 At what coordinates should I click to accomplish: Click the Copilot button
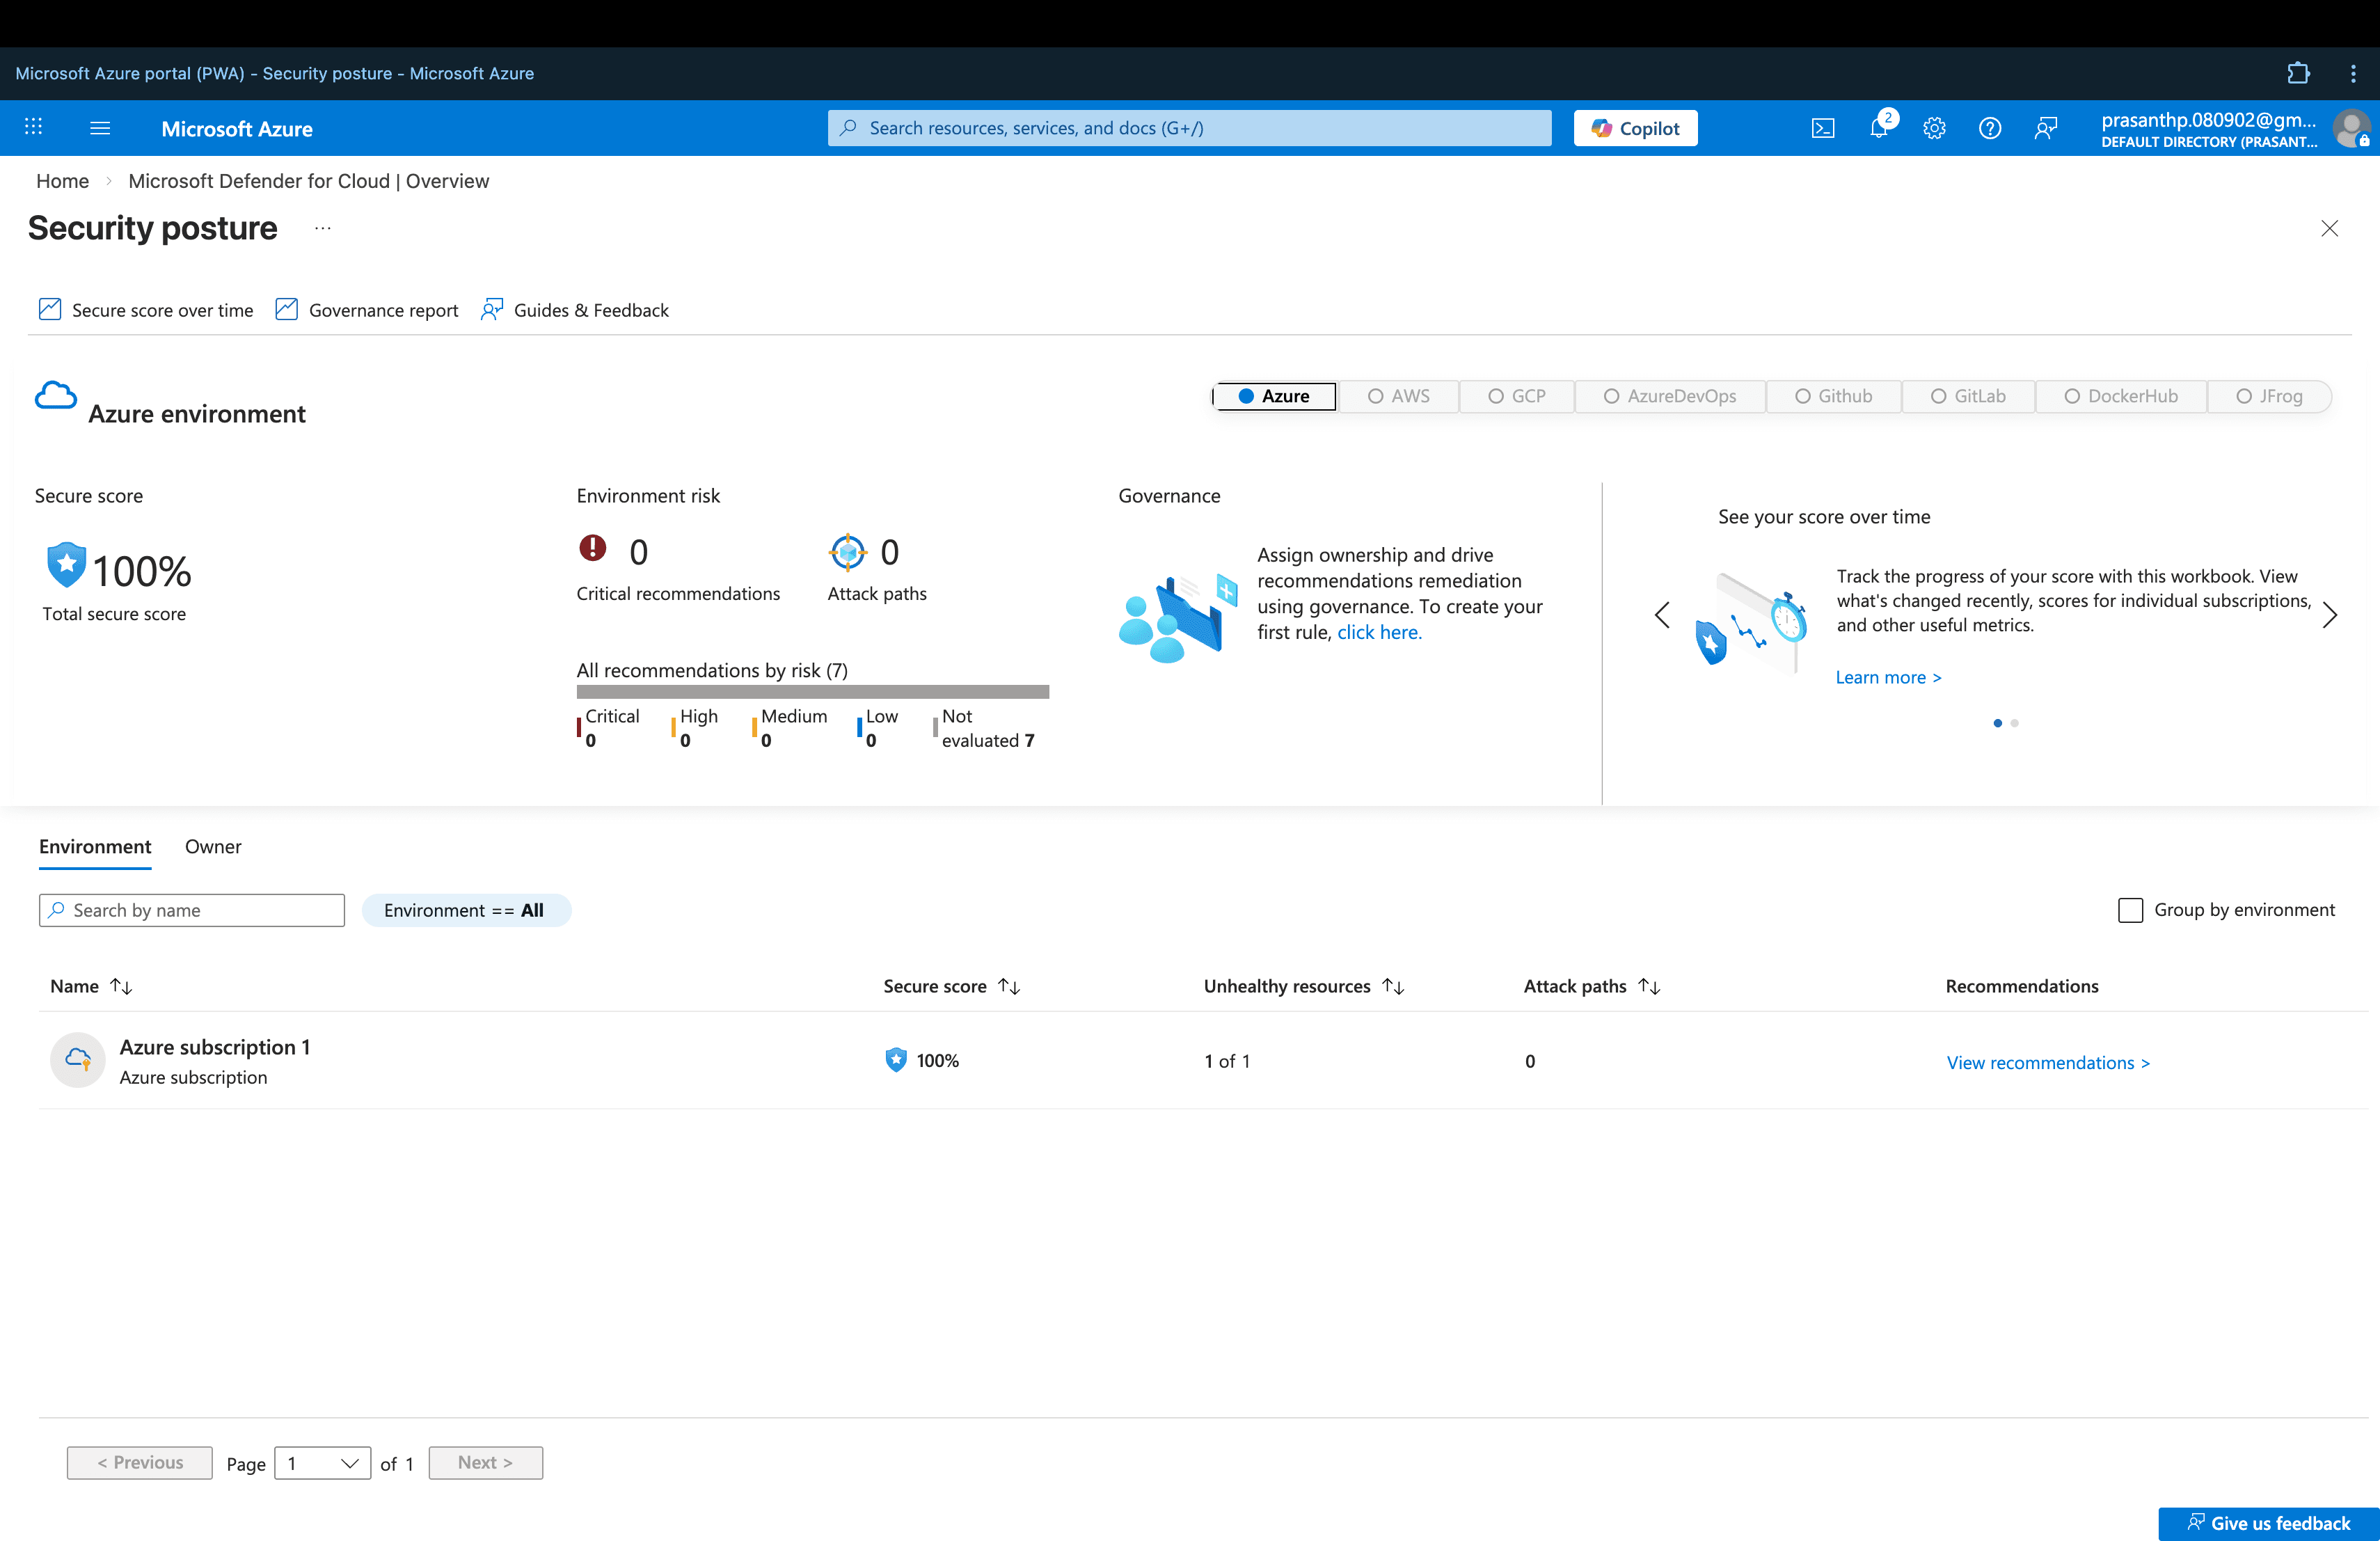pos(1635,128)
